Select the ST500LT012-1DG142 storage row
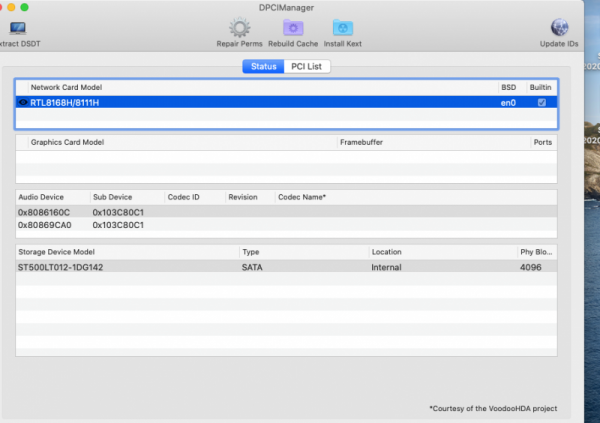This screenshot has width=600, height=423. 60,268
